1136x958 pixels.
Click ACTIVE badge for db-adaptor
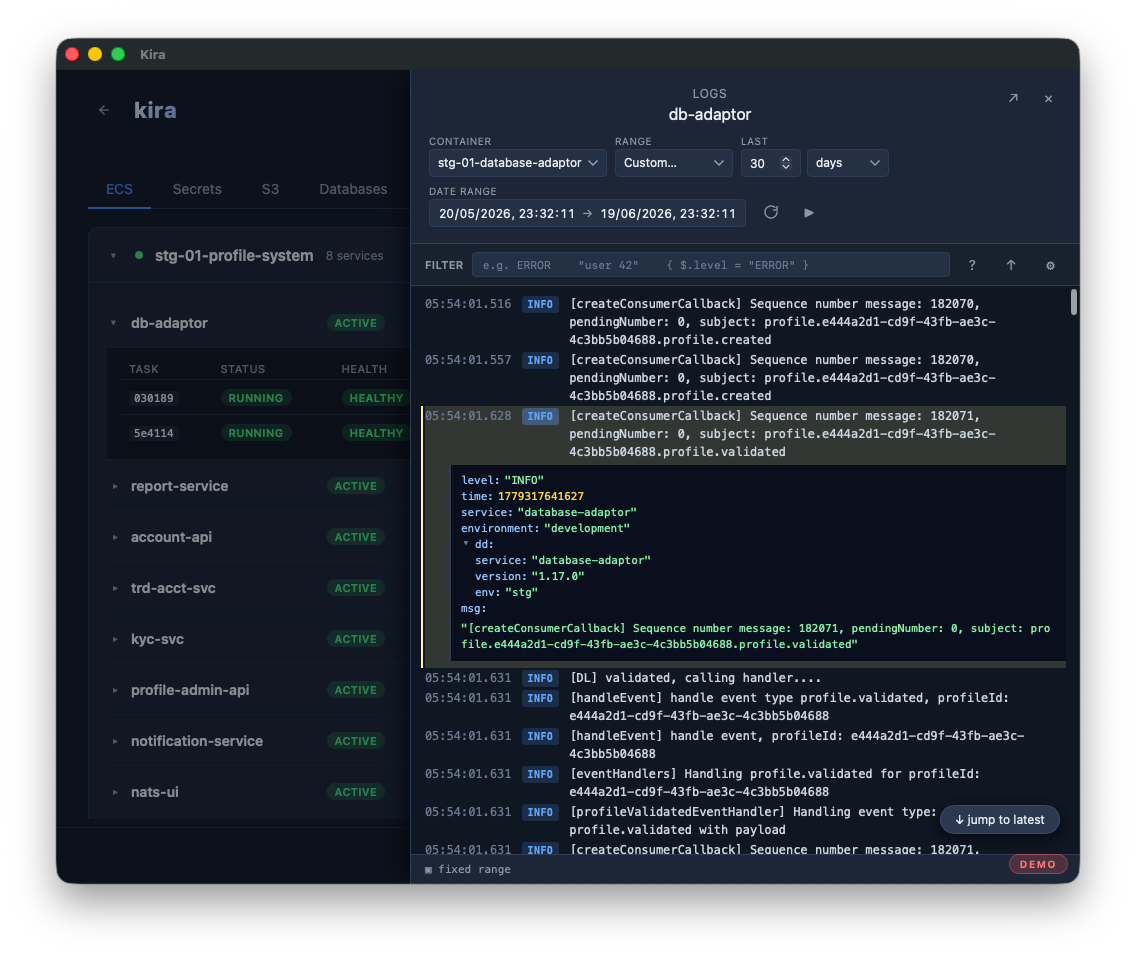coord(355,323)
